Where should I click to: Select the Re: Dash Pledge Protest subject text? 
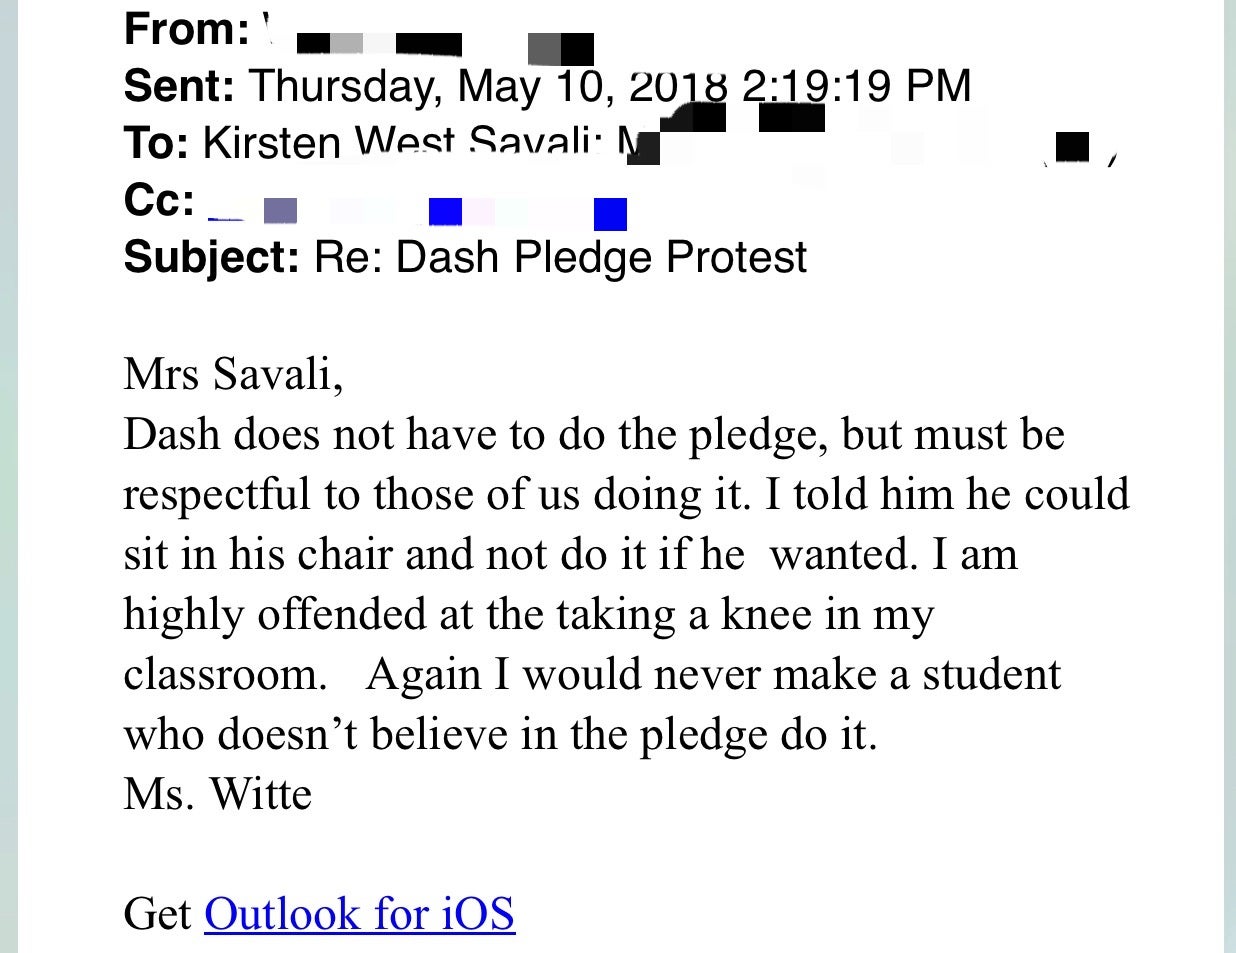tap(560, 257)
